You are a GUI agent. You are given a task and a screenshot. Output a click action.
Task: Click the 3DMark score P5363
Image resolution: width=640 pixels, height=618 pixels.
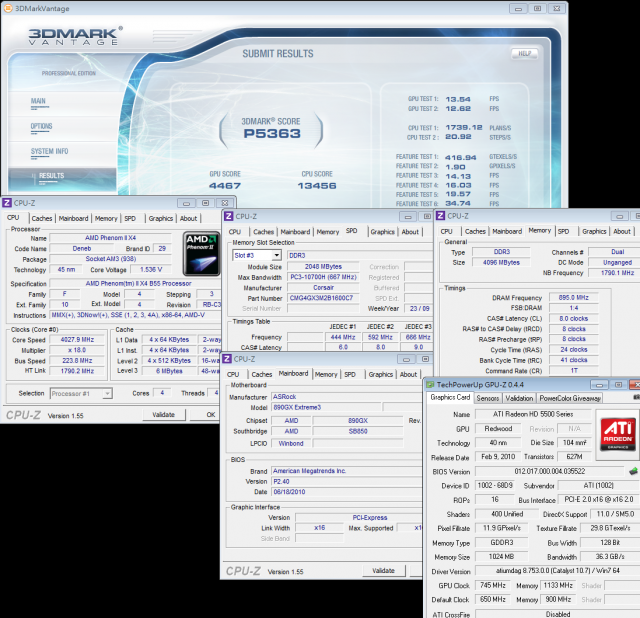tap(272, 133)
